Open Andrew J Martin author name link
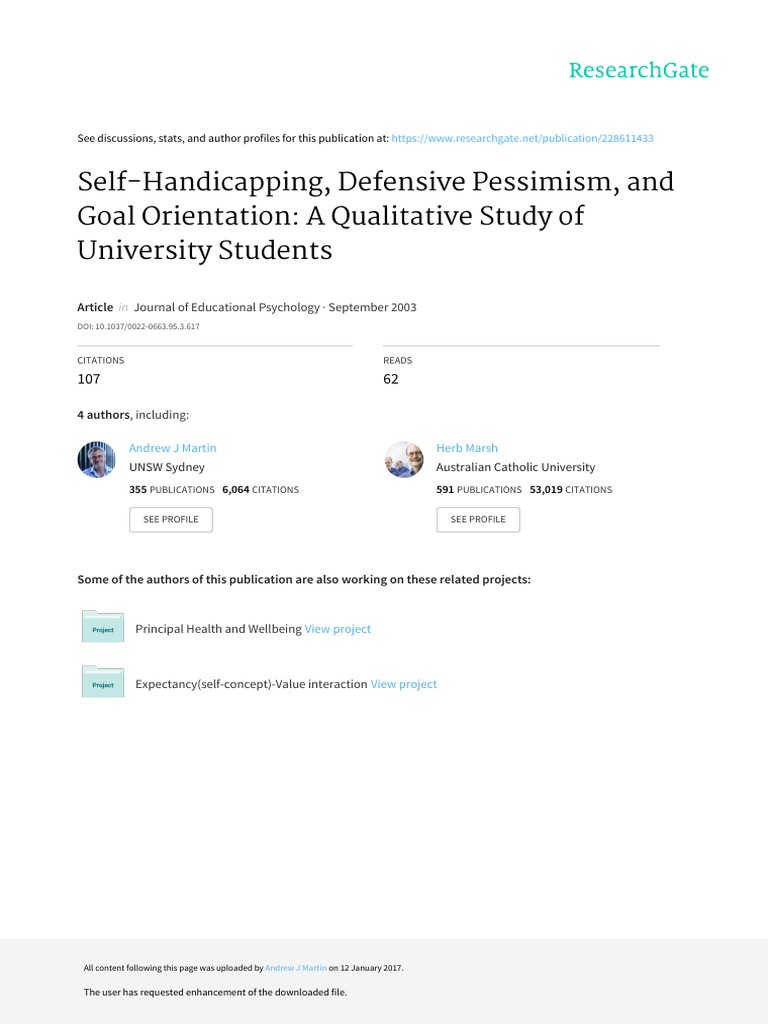 (x=172, y=448)
